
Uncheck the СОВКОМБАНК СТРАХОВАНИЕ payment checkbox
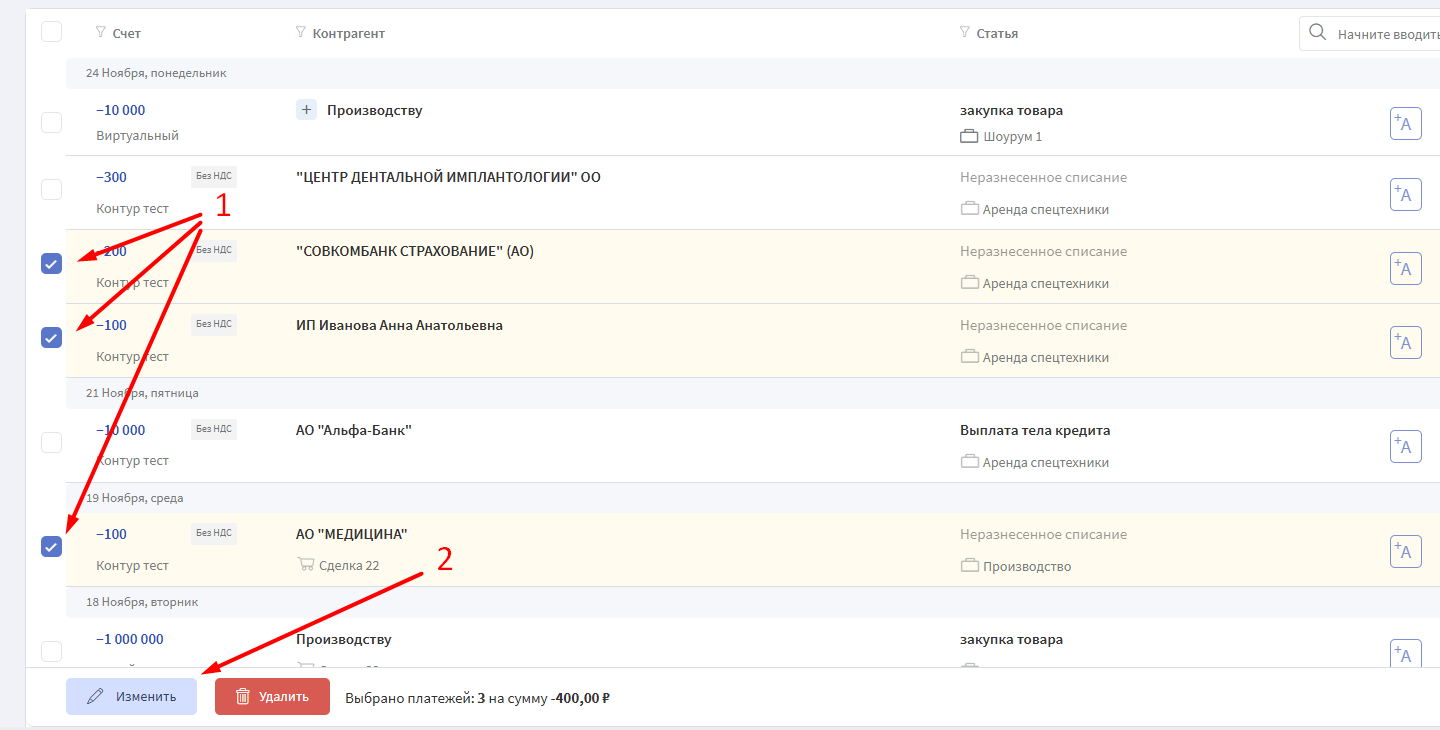pos(51,264)
